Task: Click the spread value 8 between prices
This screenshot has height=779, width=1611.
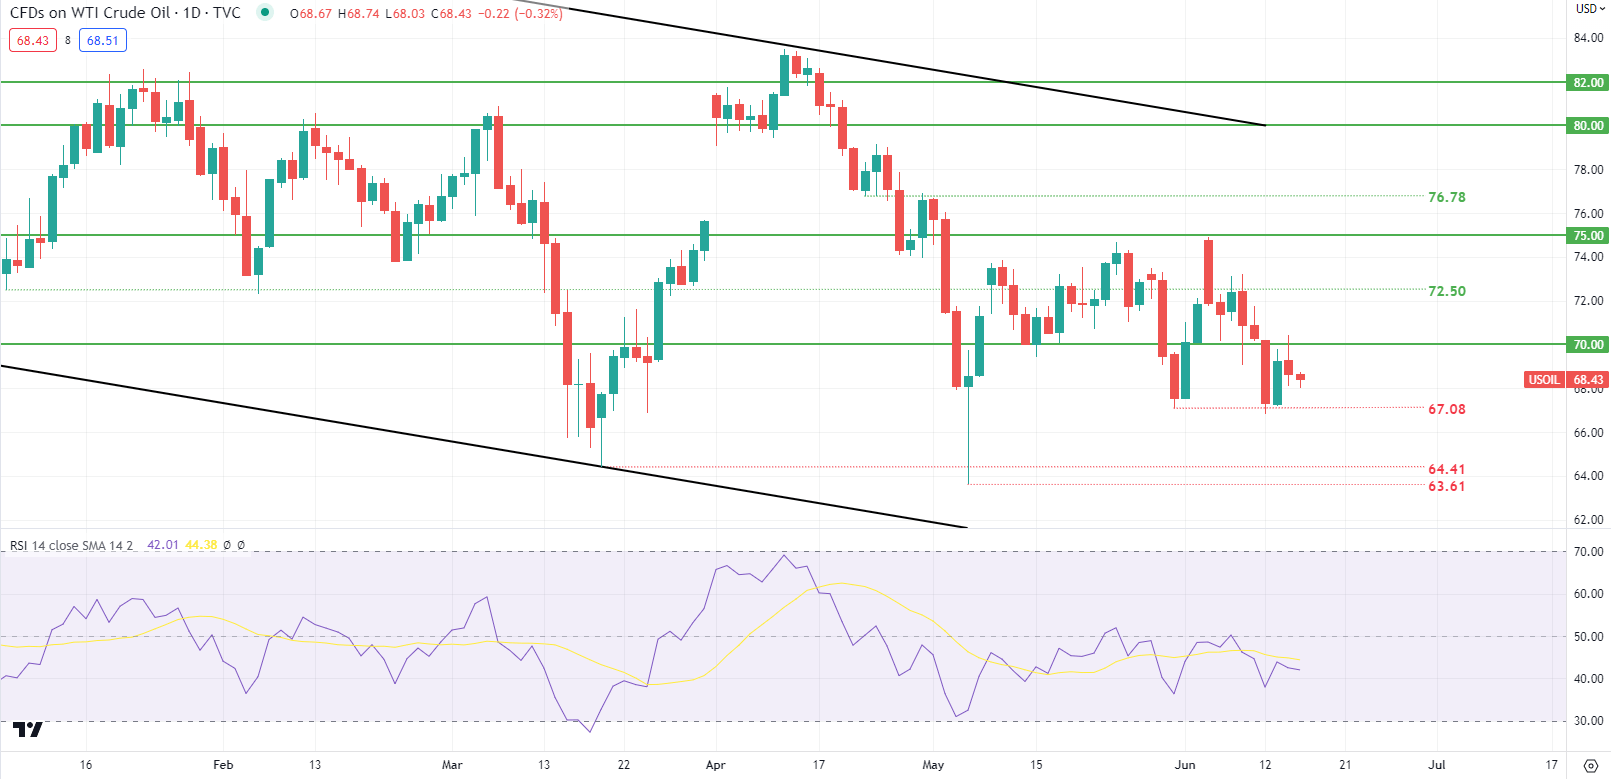Action: coord(68,40)
